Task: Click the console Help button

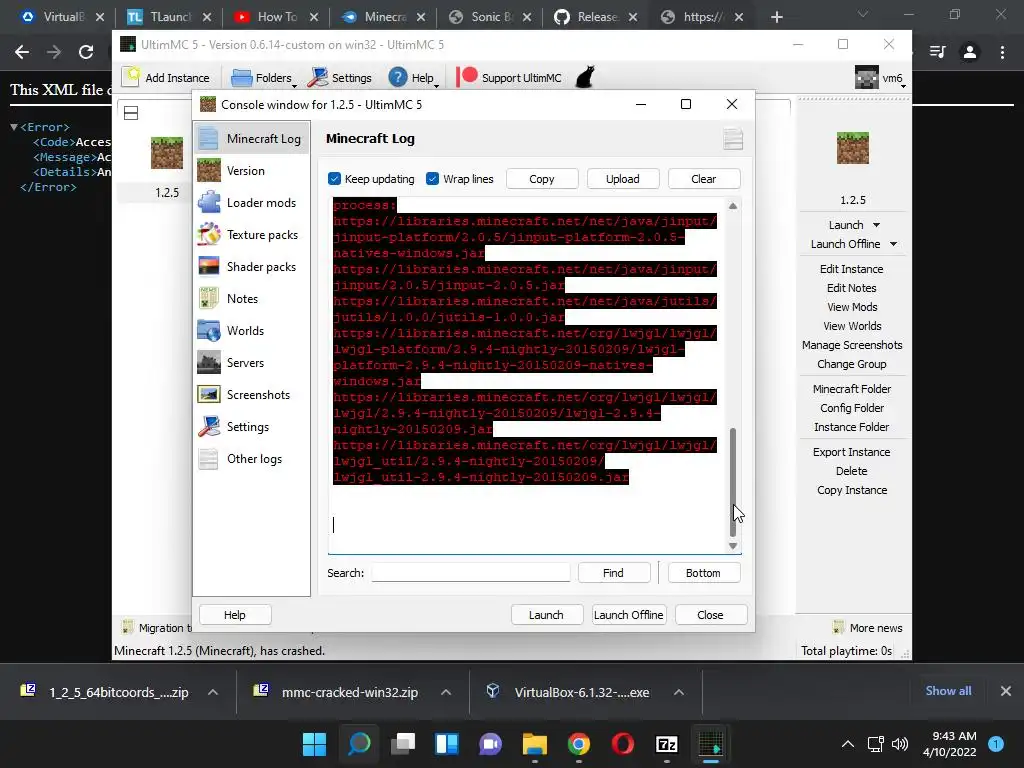Action: pyautogui.click(x=235, y=615)
